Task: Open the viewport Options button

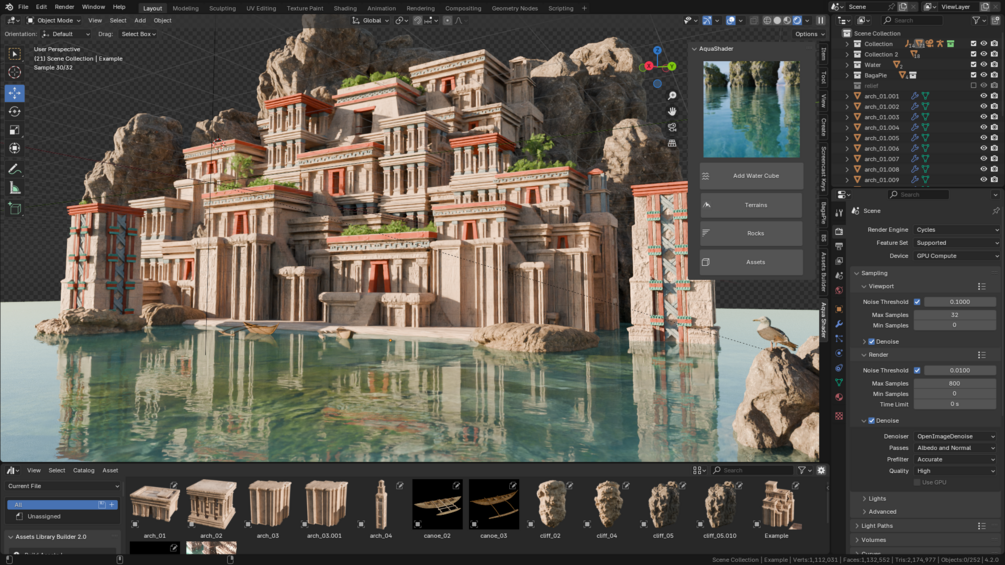Action: [810, 34]
